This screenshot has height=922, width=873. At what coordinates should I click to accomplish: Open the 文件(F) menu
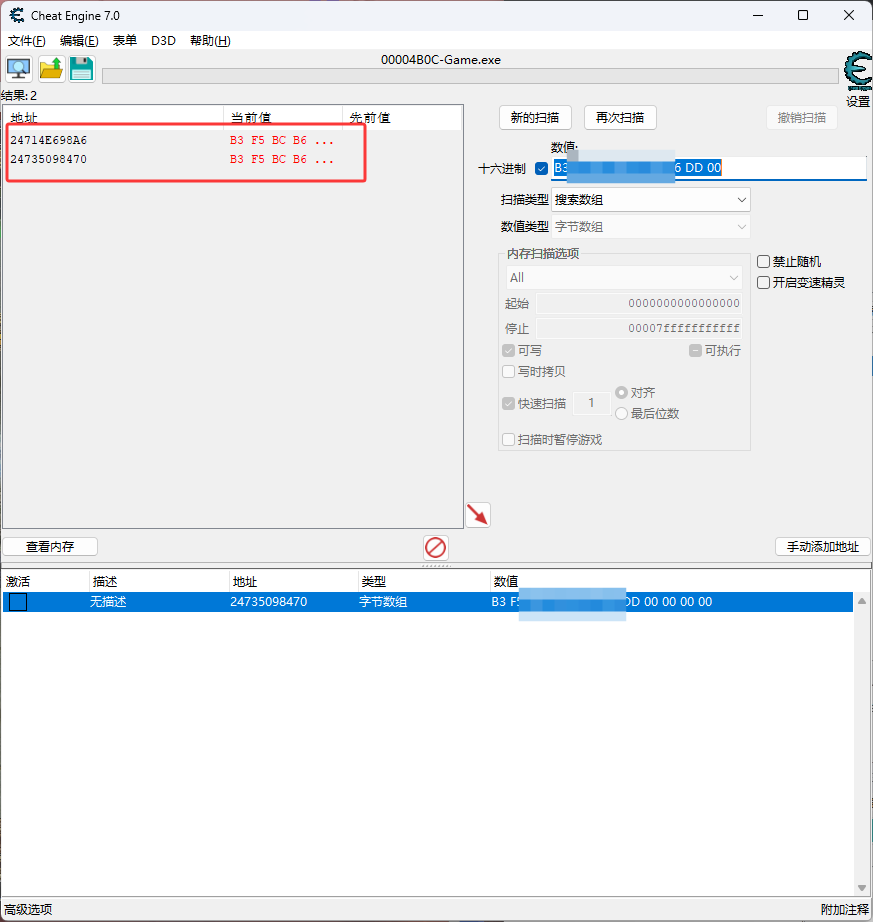coord(26,41)
